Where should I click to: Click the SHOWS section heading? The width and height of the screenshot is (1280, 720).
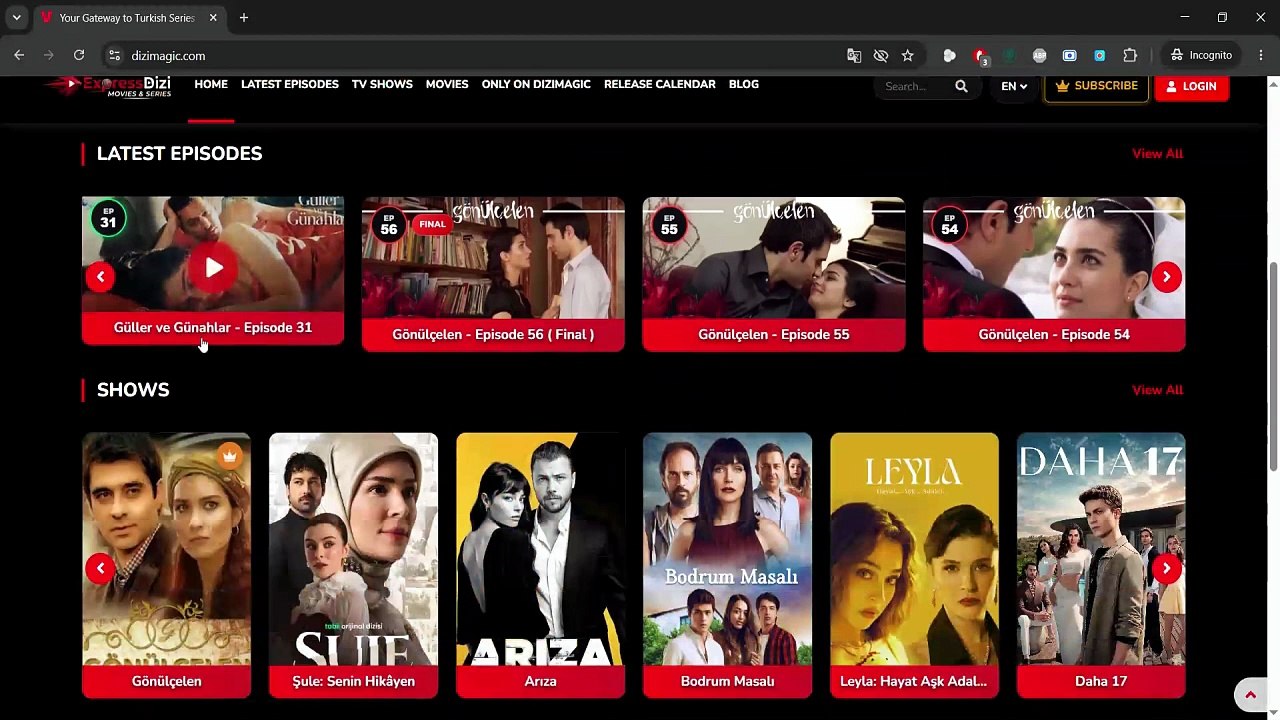[133, 390]
